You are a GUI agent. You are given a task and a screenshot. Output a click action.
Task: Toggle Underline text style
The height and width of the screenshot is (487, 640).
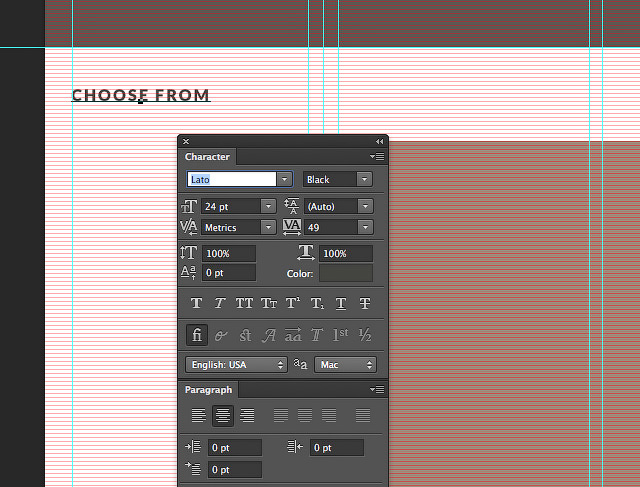pyautogui.click(x=341, y=303)
